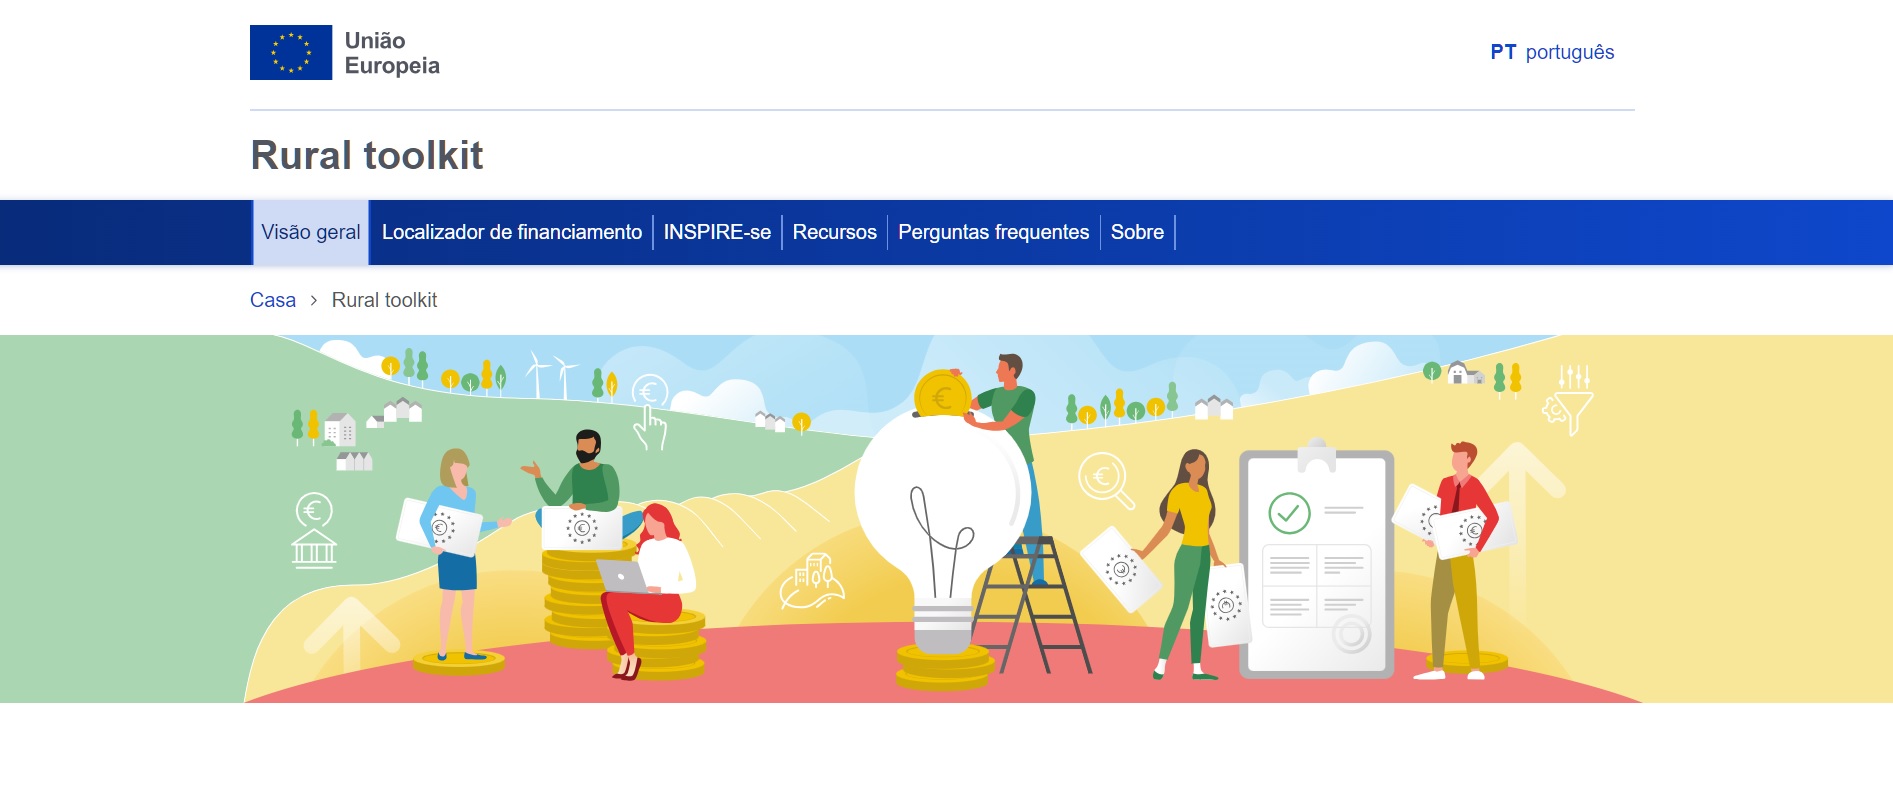1893x805 pixels.
Task: Click the gold euro coin held by man
Action: (942, 394)
